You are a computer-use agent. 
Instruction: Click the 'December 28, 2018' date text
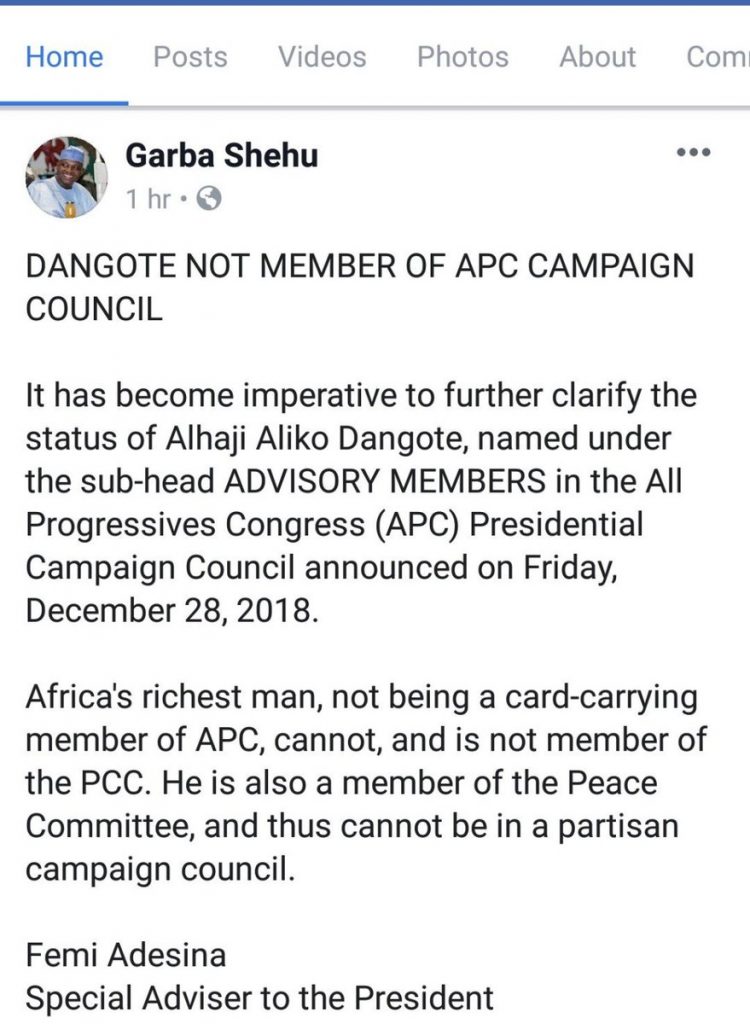172,610
